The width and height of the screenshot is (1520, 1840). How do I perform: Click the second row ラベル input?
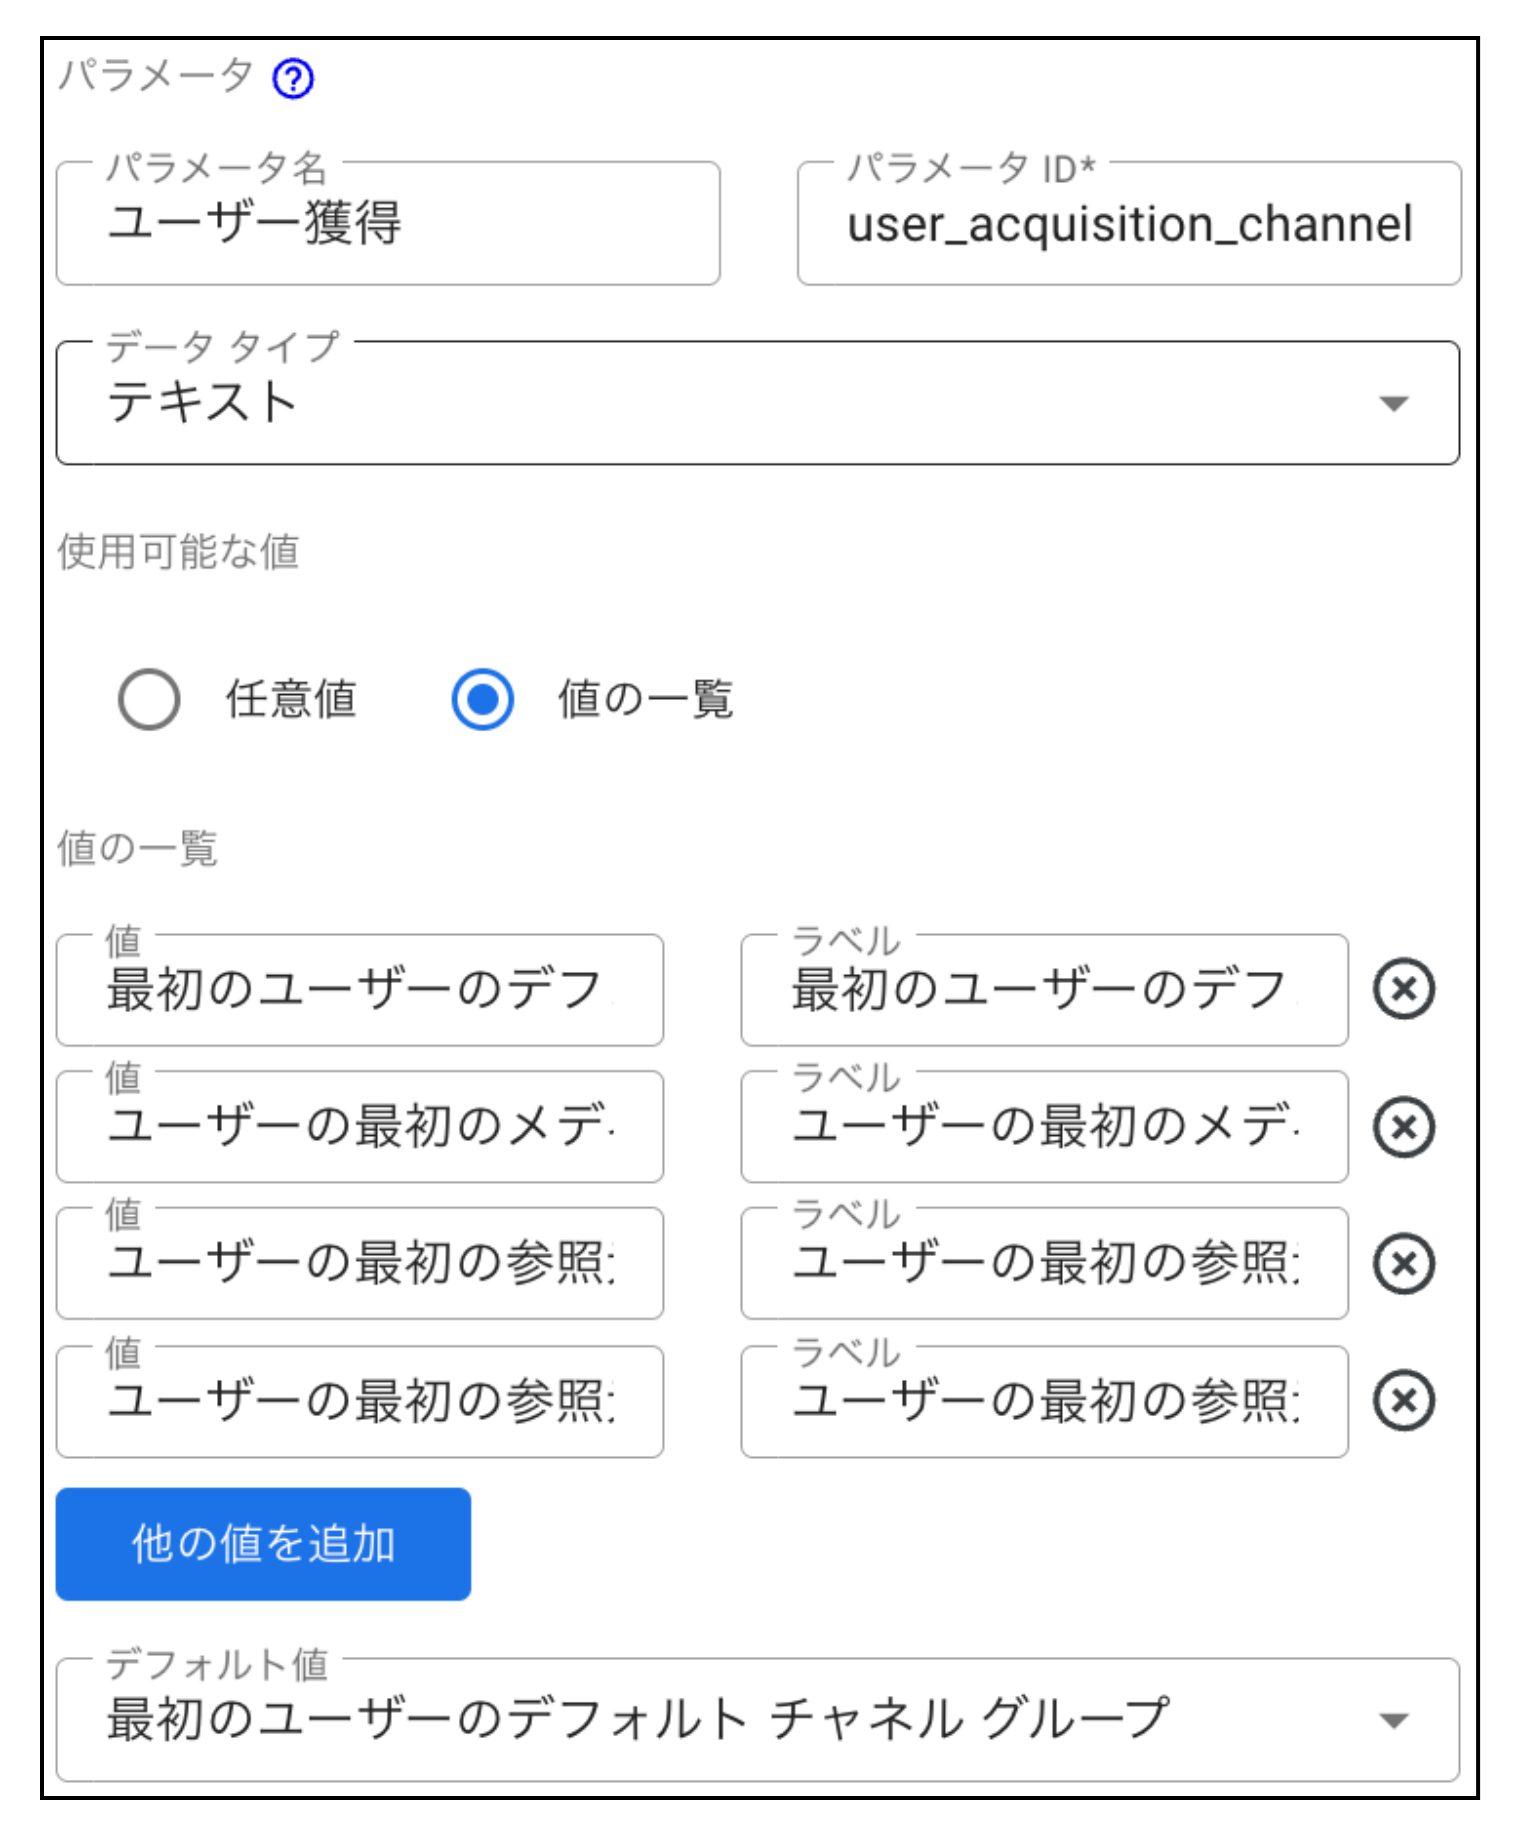[x=1044, y=1127]
